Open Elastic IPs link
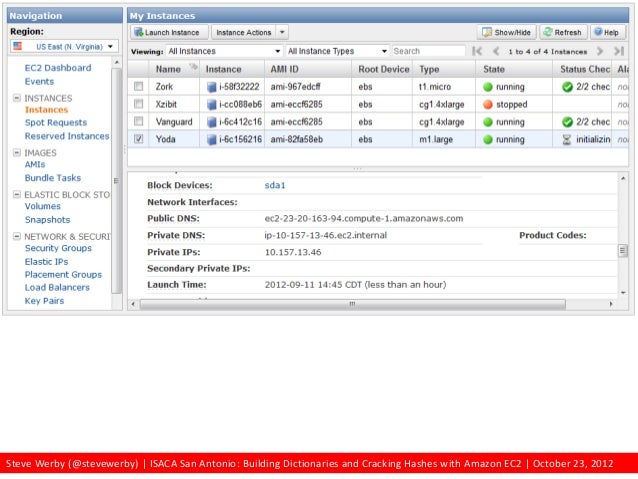Screen dimensions: 638x479 pos(46,262)
